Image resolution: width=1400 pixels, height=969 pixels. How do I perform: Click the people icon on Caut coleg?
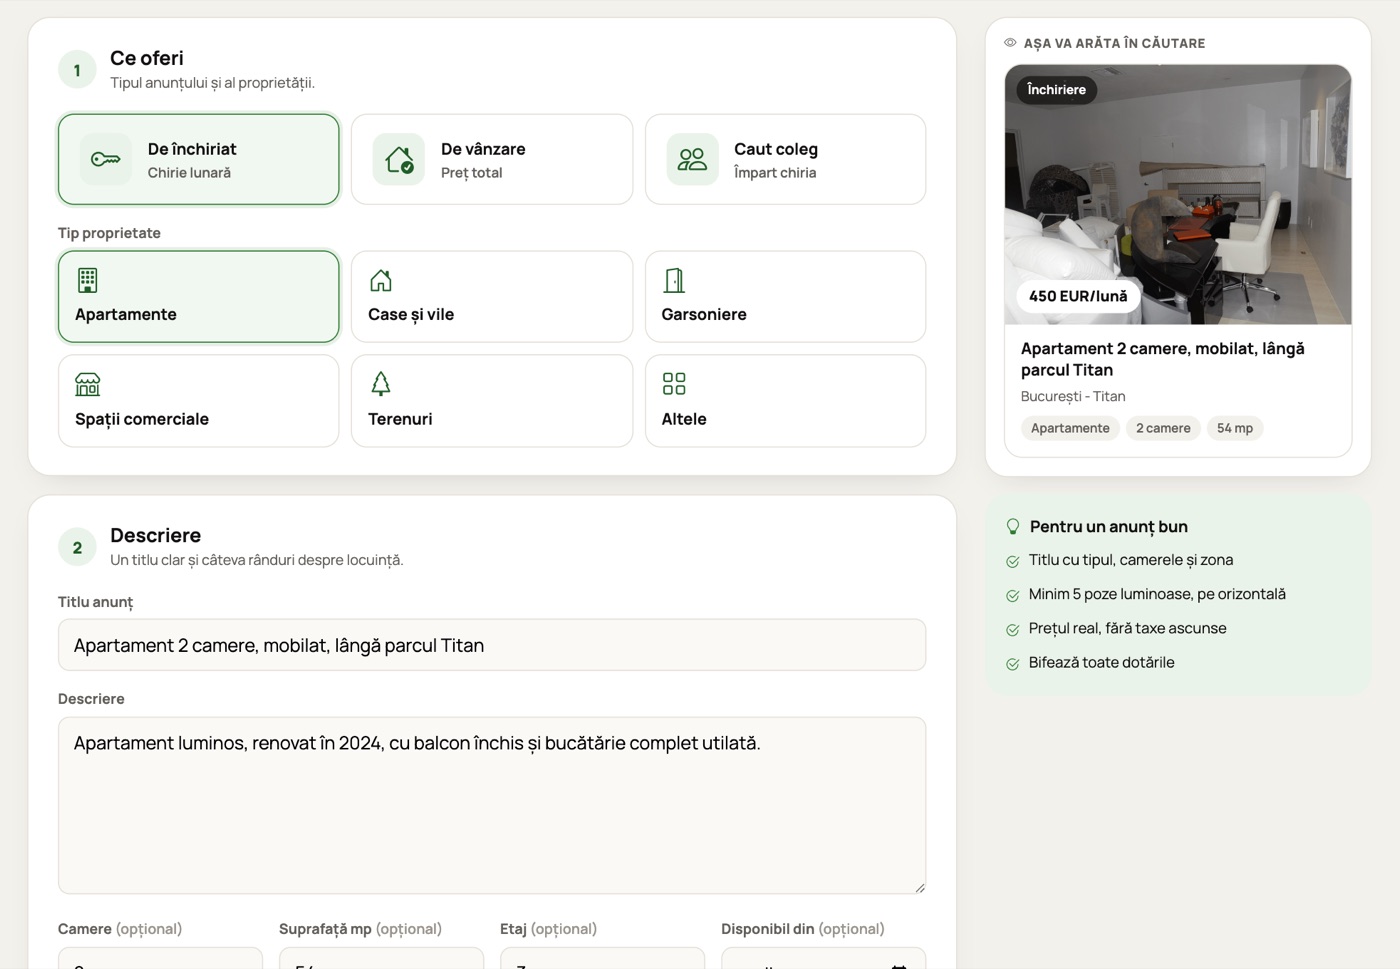tap(692, 159)
